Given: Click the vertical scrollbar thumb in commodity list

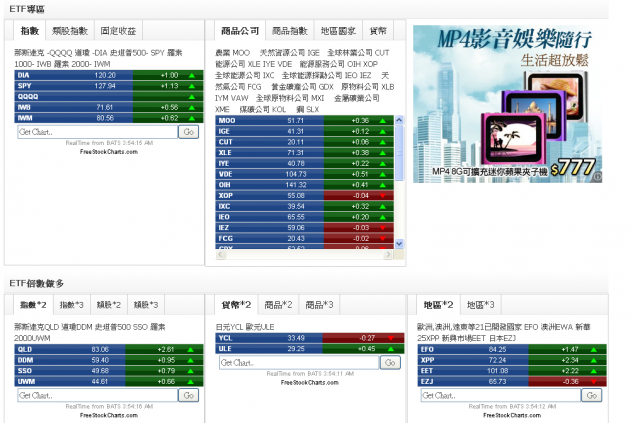Looking at the screenshot, I should click(x=399, y=153).
